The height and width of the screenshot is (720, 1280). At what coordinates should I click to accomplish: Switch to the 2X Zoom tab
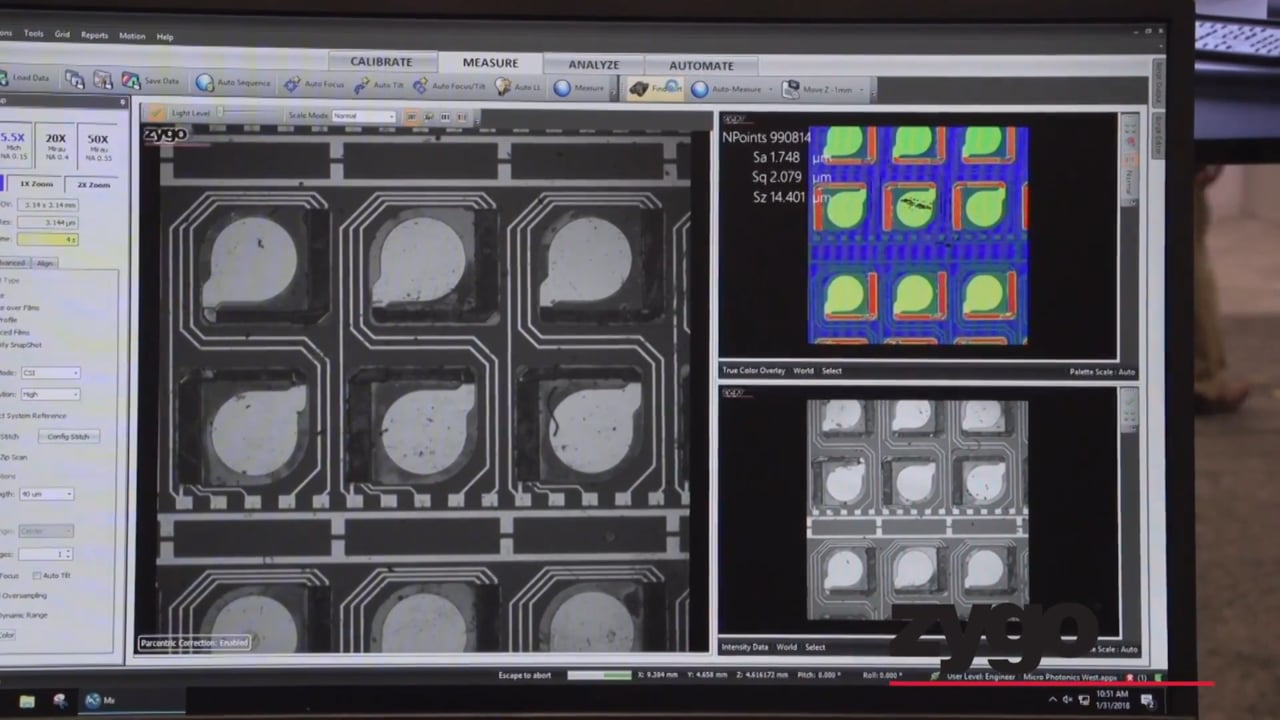(x=92, y=184)
